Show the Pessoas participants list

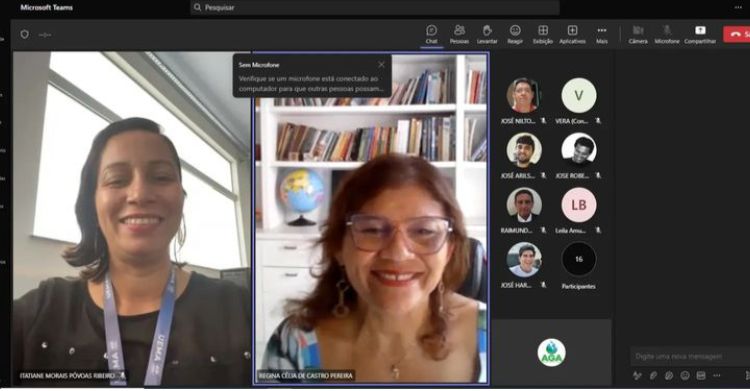459,34
